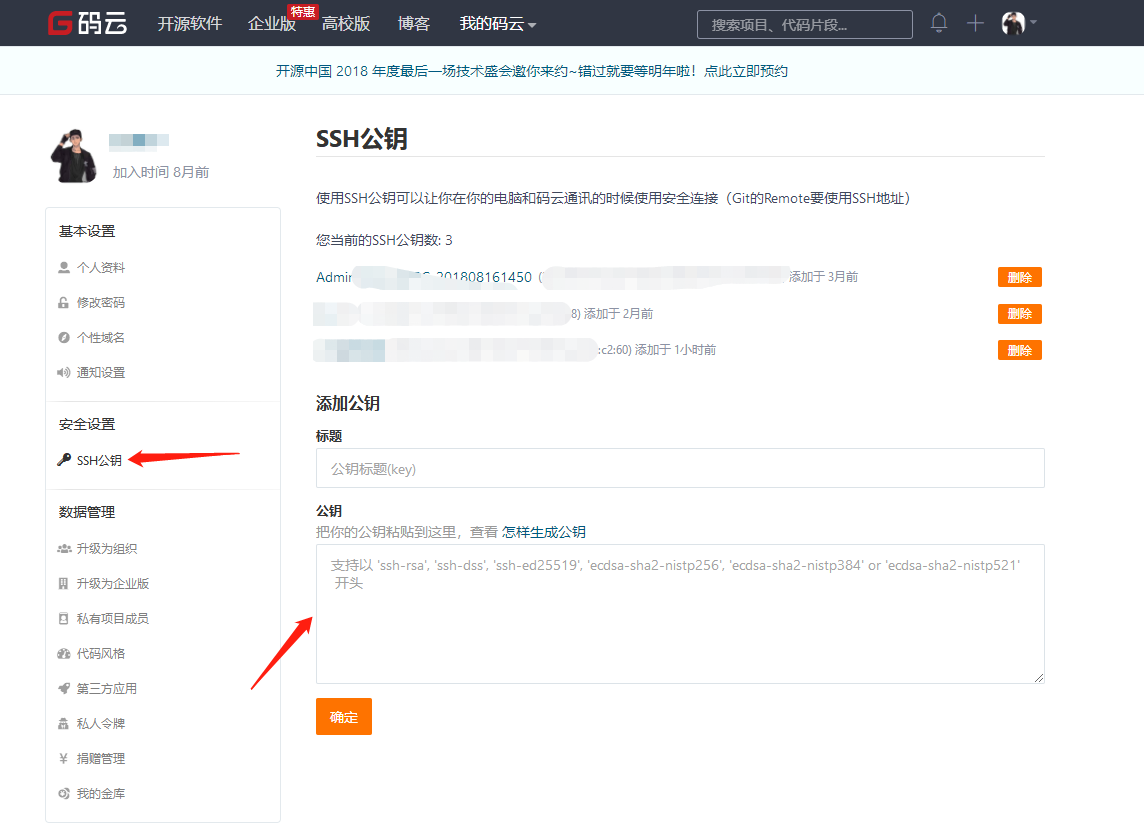The height and width of the screenshot is (840, 1144).
Task: Delete the first SSH key
Action: 1019,277
